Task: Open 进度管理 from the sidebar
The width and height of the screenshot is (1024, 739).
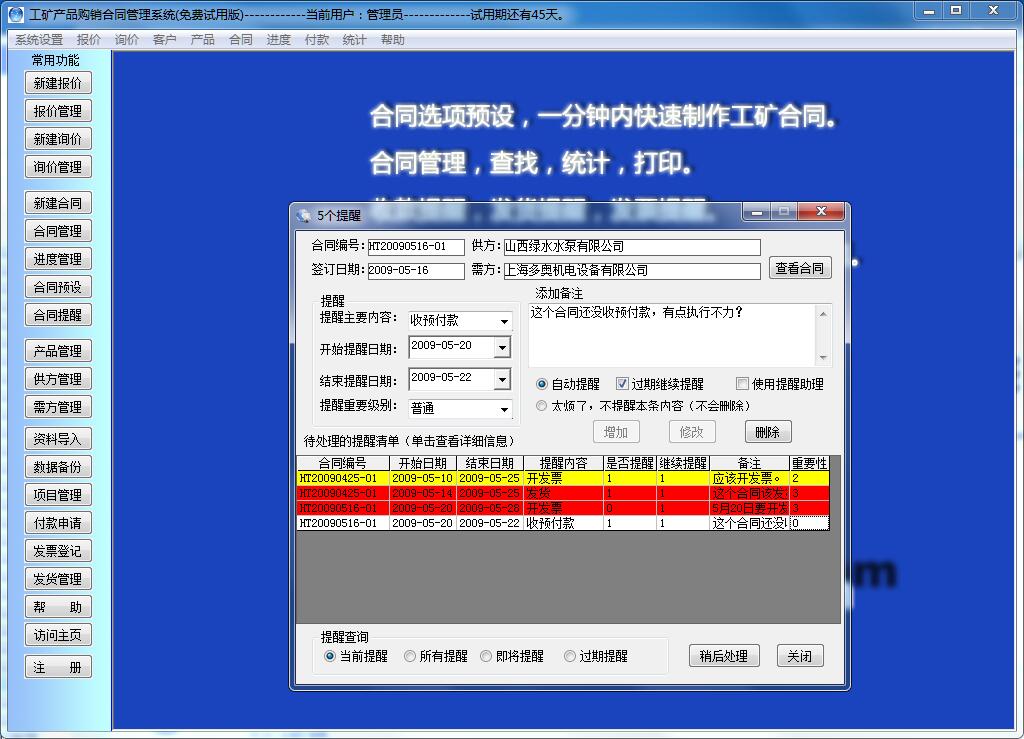Action: (58, 259)
